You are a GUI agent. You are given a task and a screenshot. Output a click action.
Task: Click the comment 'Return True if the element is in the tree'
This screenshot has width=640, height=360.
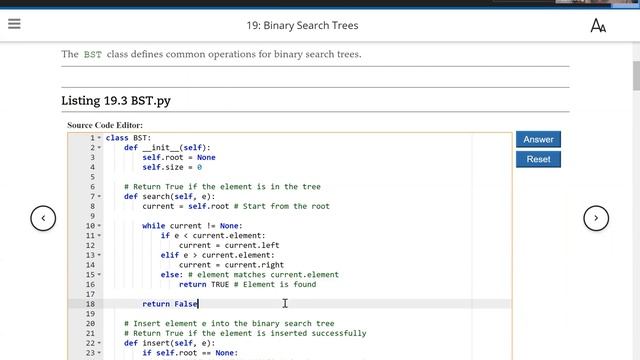click(222, 187)
